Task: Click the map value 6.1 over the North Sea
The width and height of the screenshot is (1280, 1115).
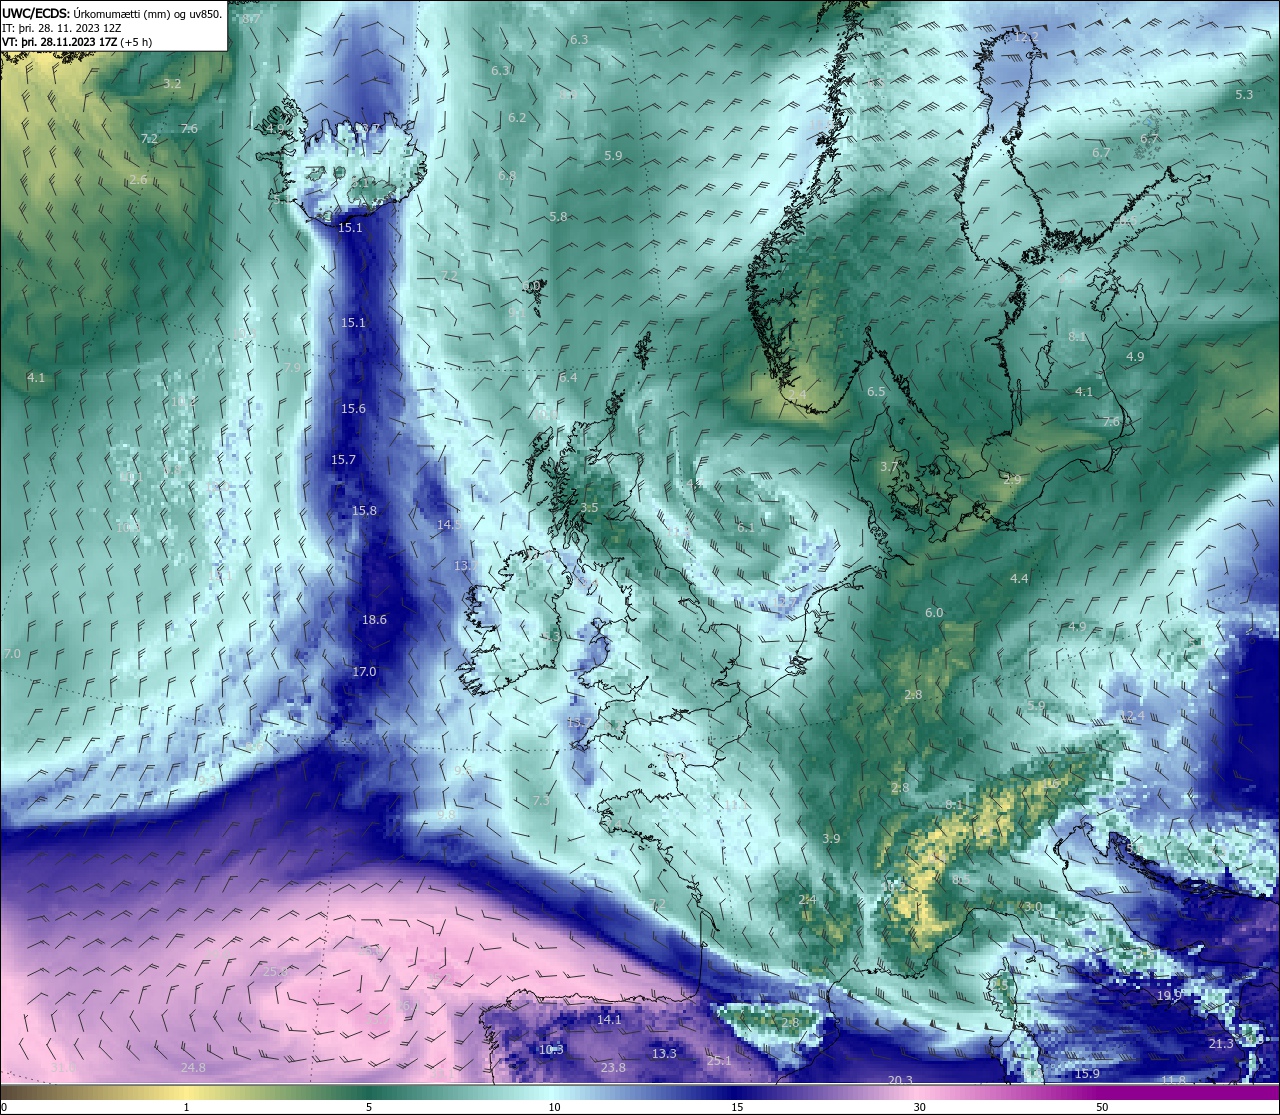Action: (745, 527)
